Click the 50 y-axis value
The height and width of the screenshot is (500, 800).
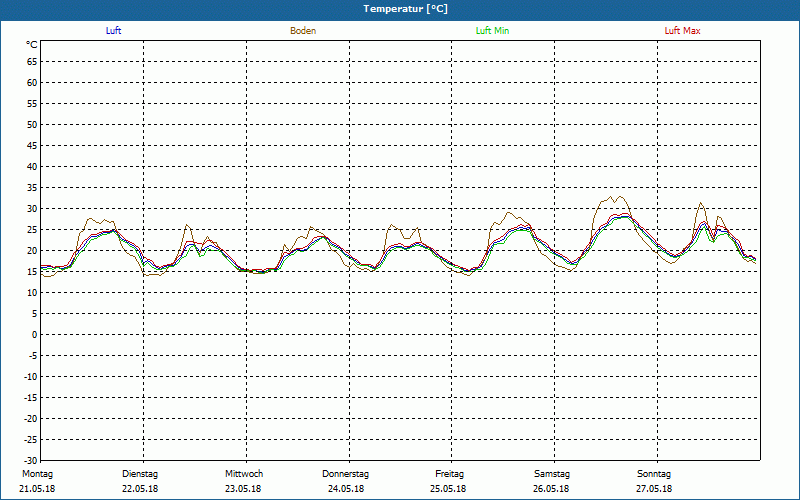(x=32, y=124)
